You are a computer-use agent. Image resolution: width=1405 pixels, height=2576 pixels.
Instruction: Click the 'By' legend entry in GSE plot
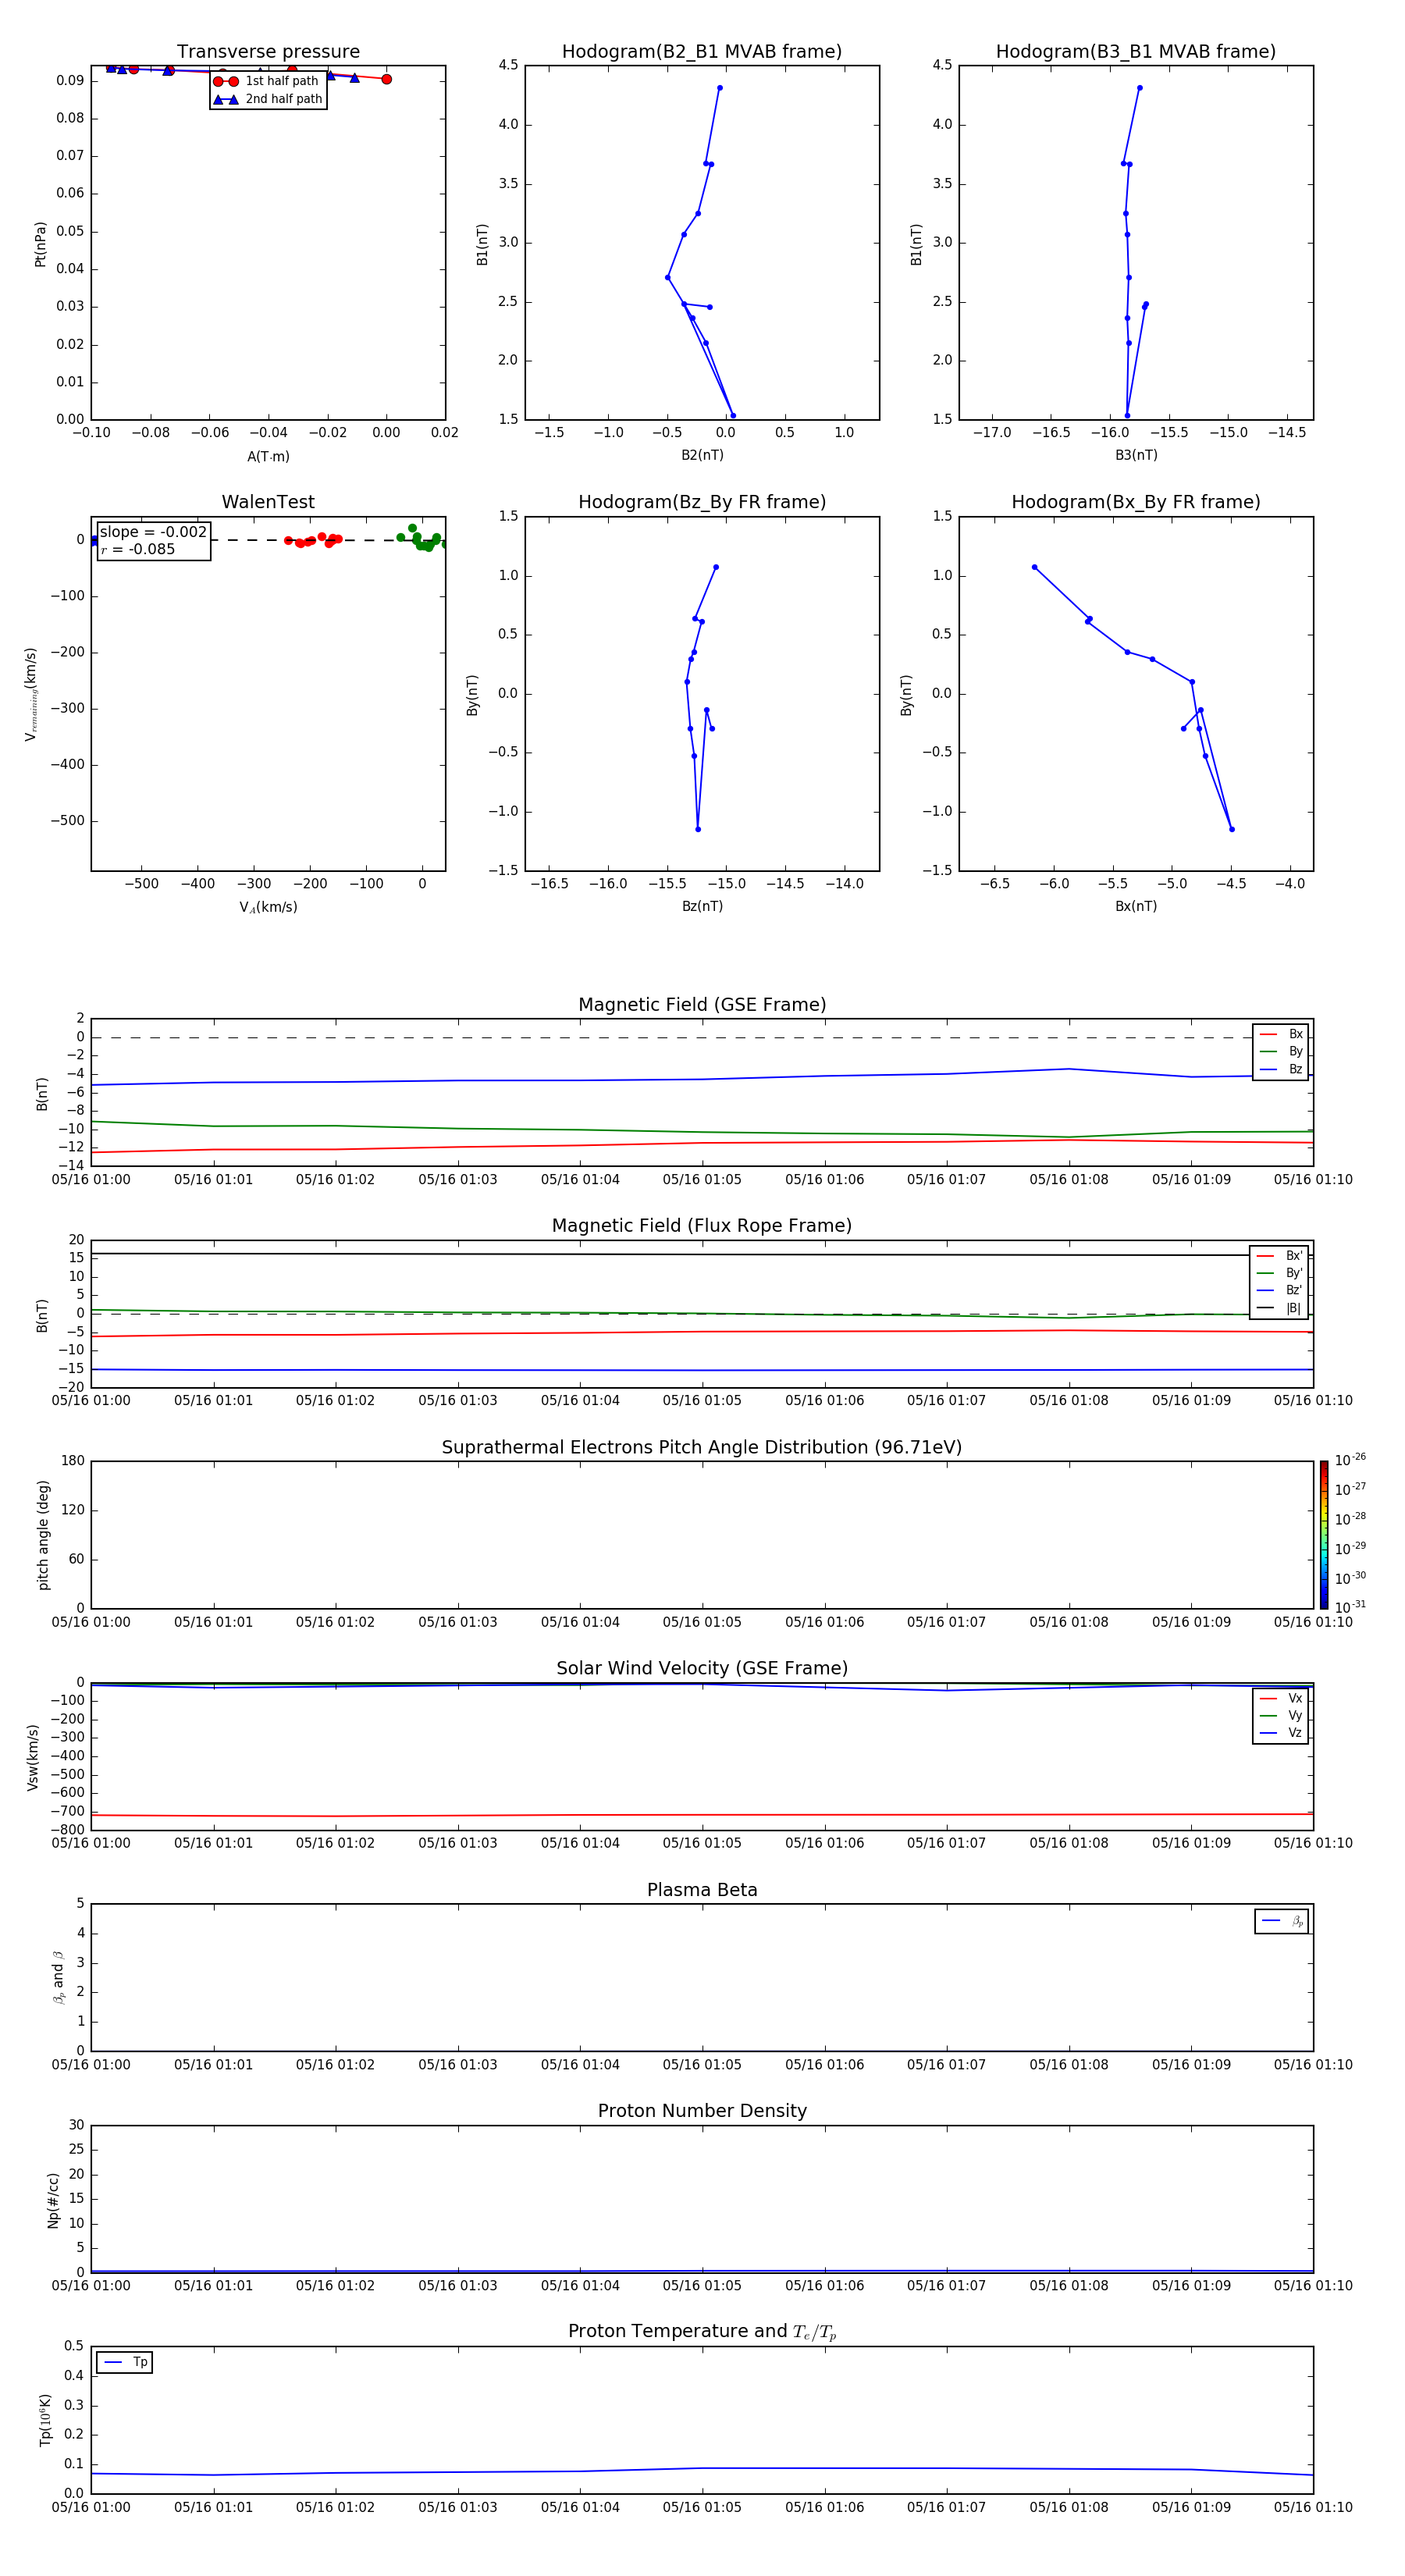[x=1281, y=1052]
